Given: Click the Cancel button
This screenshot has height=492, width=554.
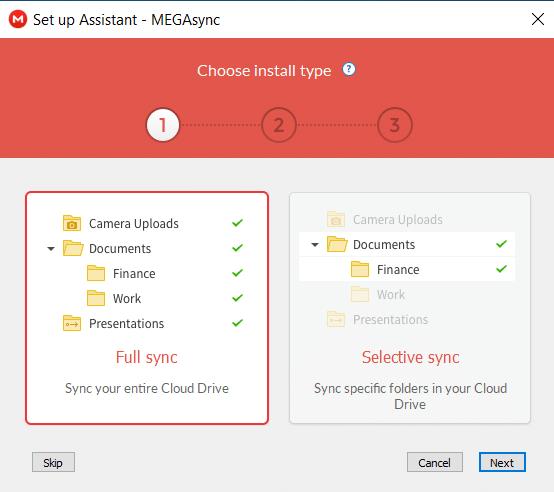Looking at the screenshot, I should [x=435, y=462].
